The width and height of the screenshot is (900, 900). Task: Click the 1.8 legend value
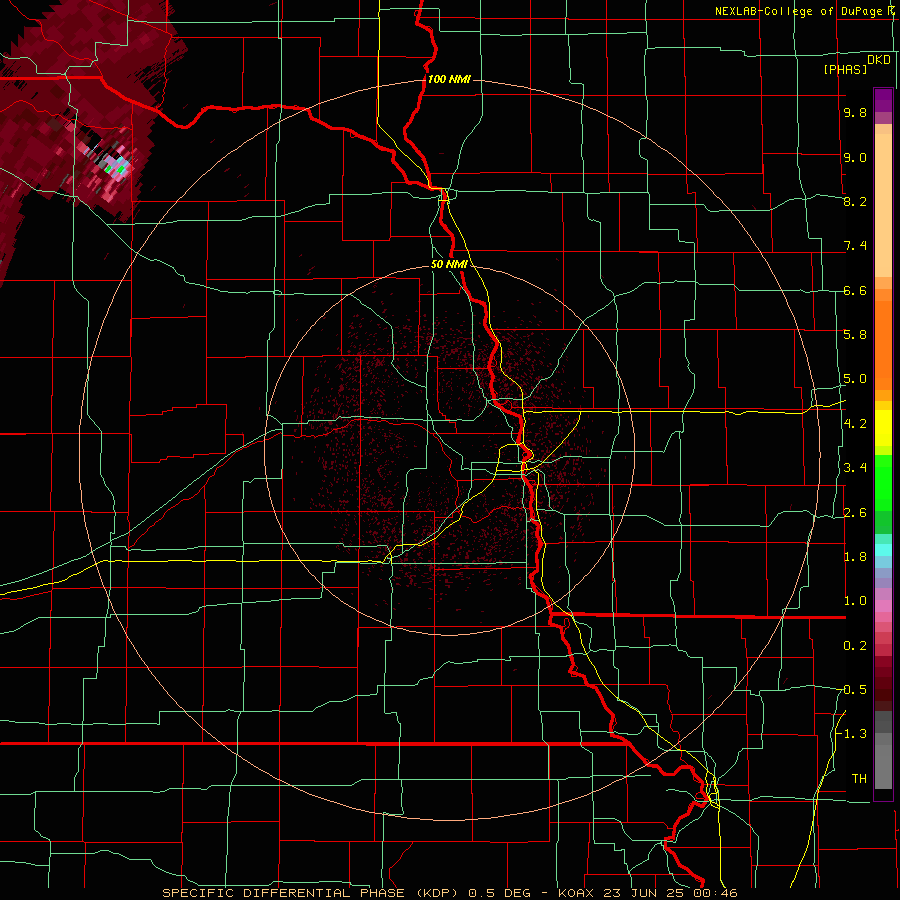click(855, 557)
